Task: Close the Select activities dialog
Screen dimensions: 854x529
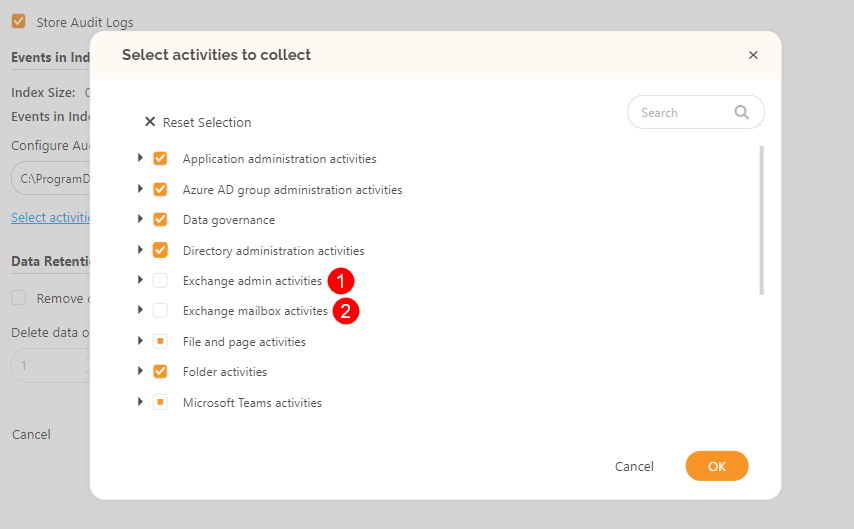Action: pyautogui.click(x=753, y=55)
